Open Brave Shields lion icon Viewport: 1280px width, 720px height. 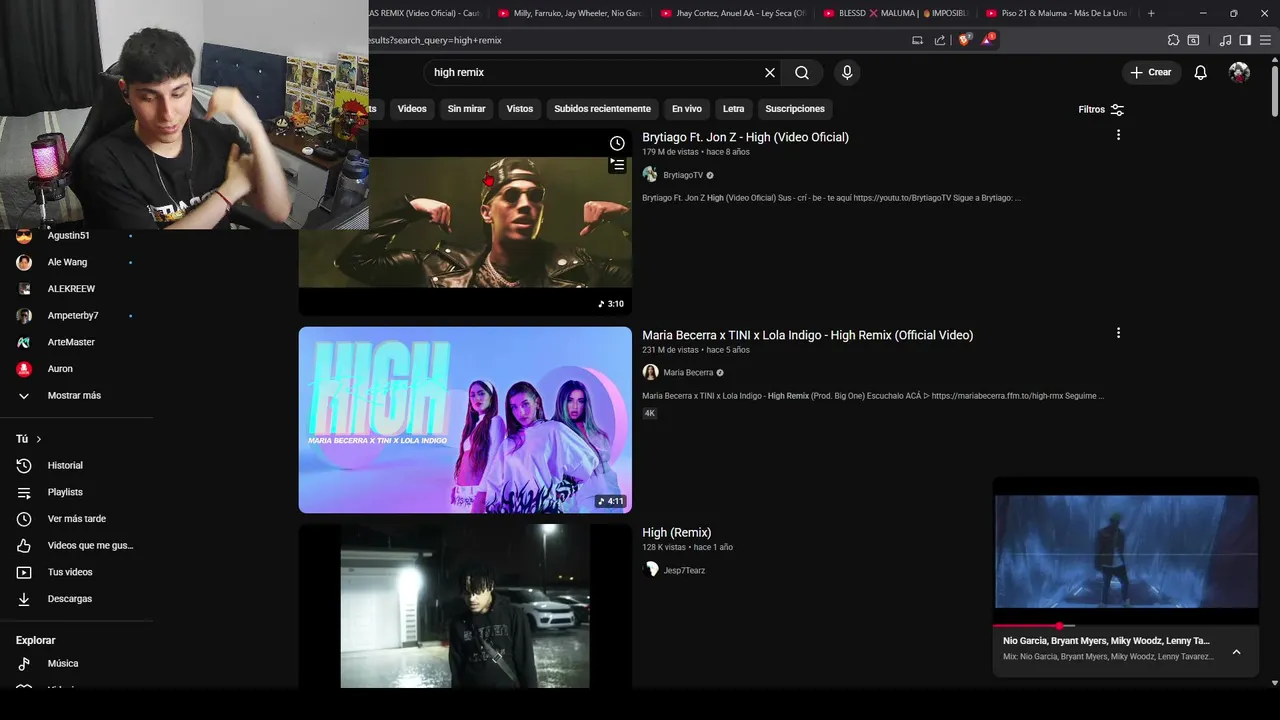[x=964, y=40]
